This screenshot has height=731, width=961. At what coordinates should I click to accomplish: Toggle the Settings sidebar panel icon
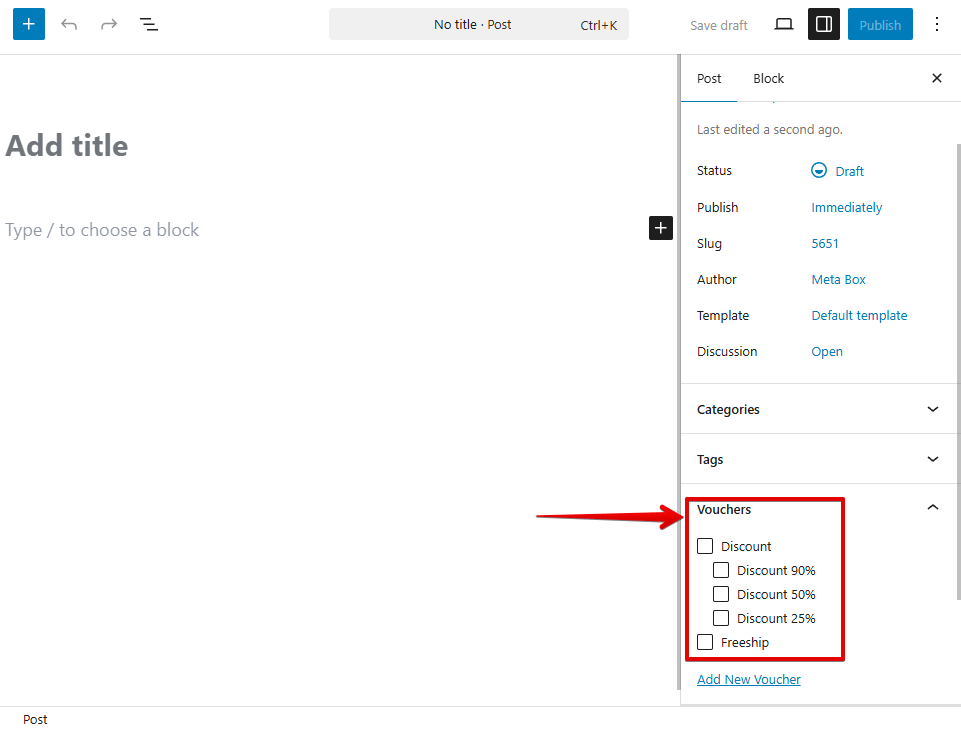[x=824, y=24]
